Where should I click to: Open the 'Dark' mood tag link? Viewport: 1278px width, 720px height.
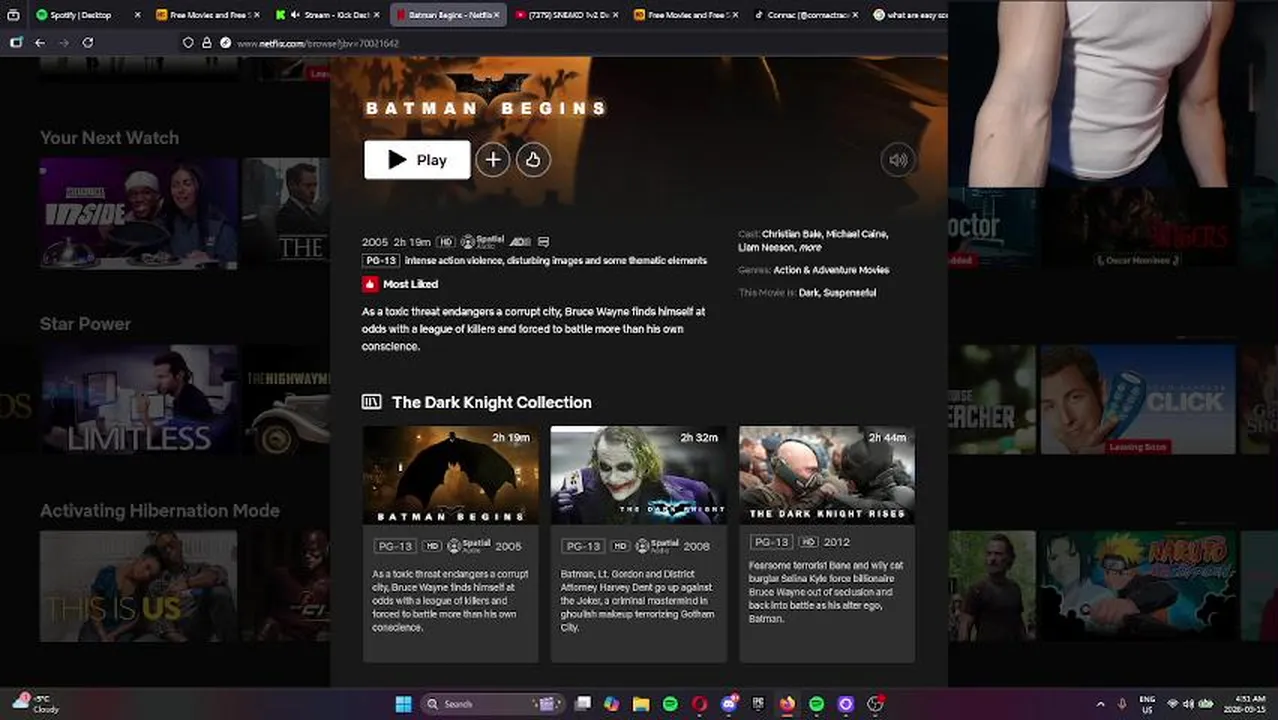[x=809, y=293]
